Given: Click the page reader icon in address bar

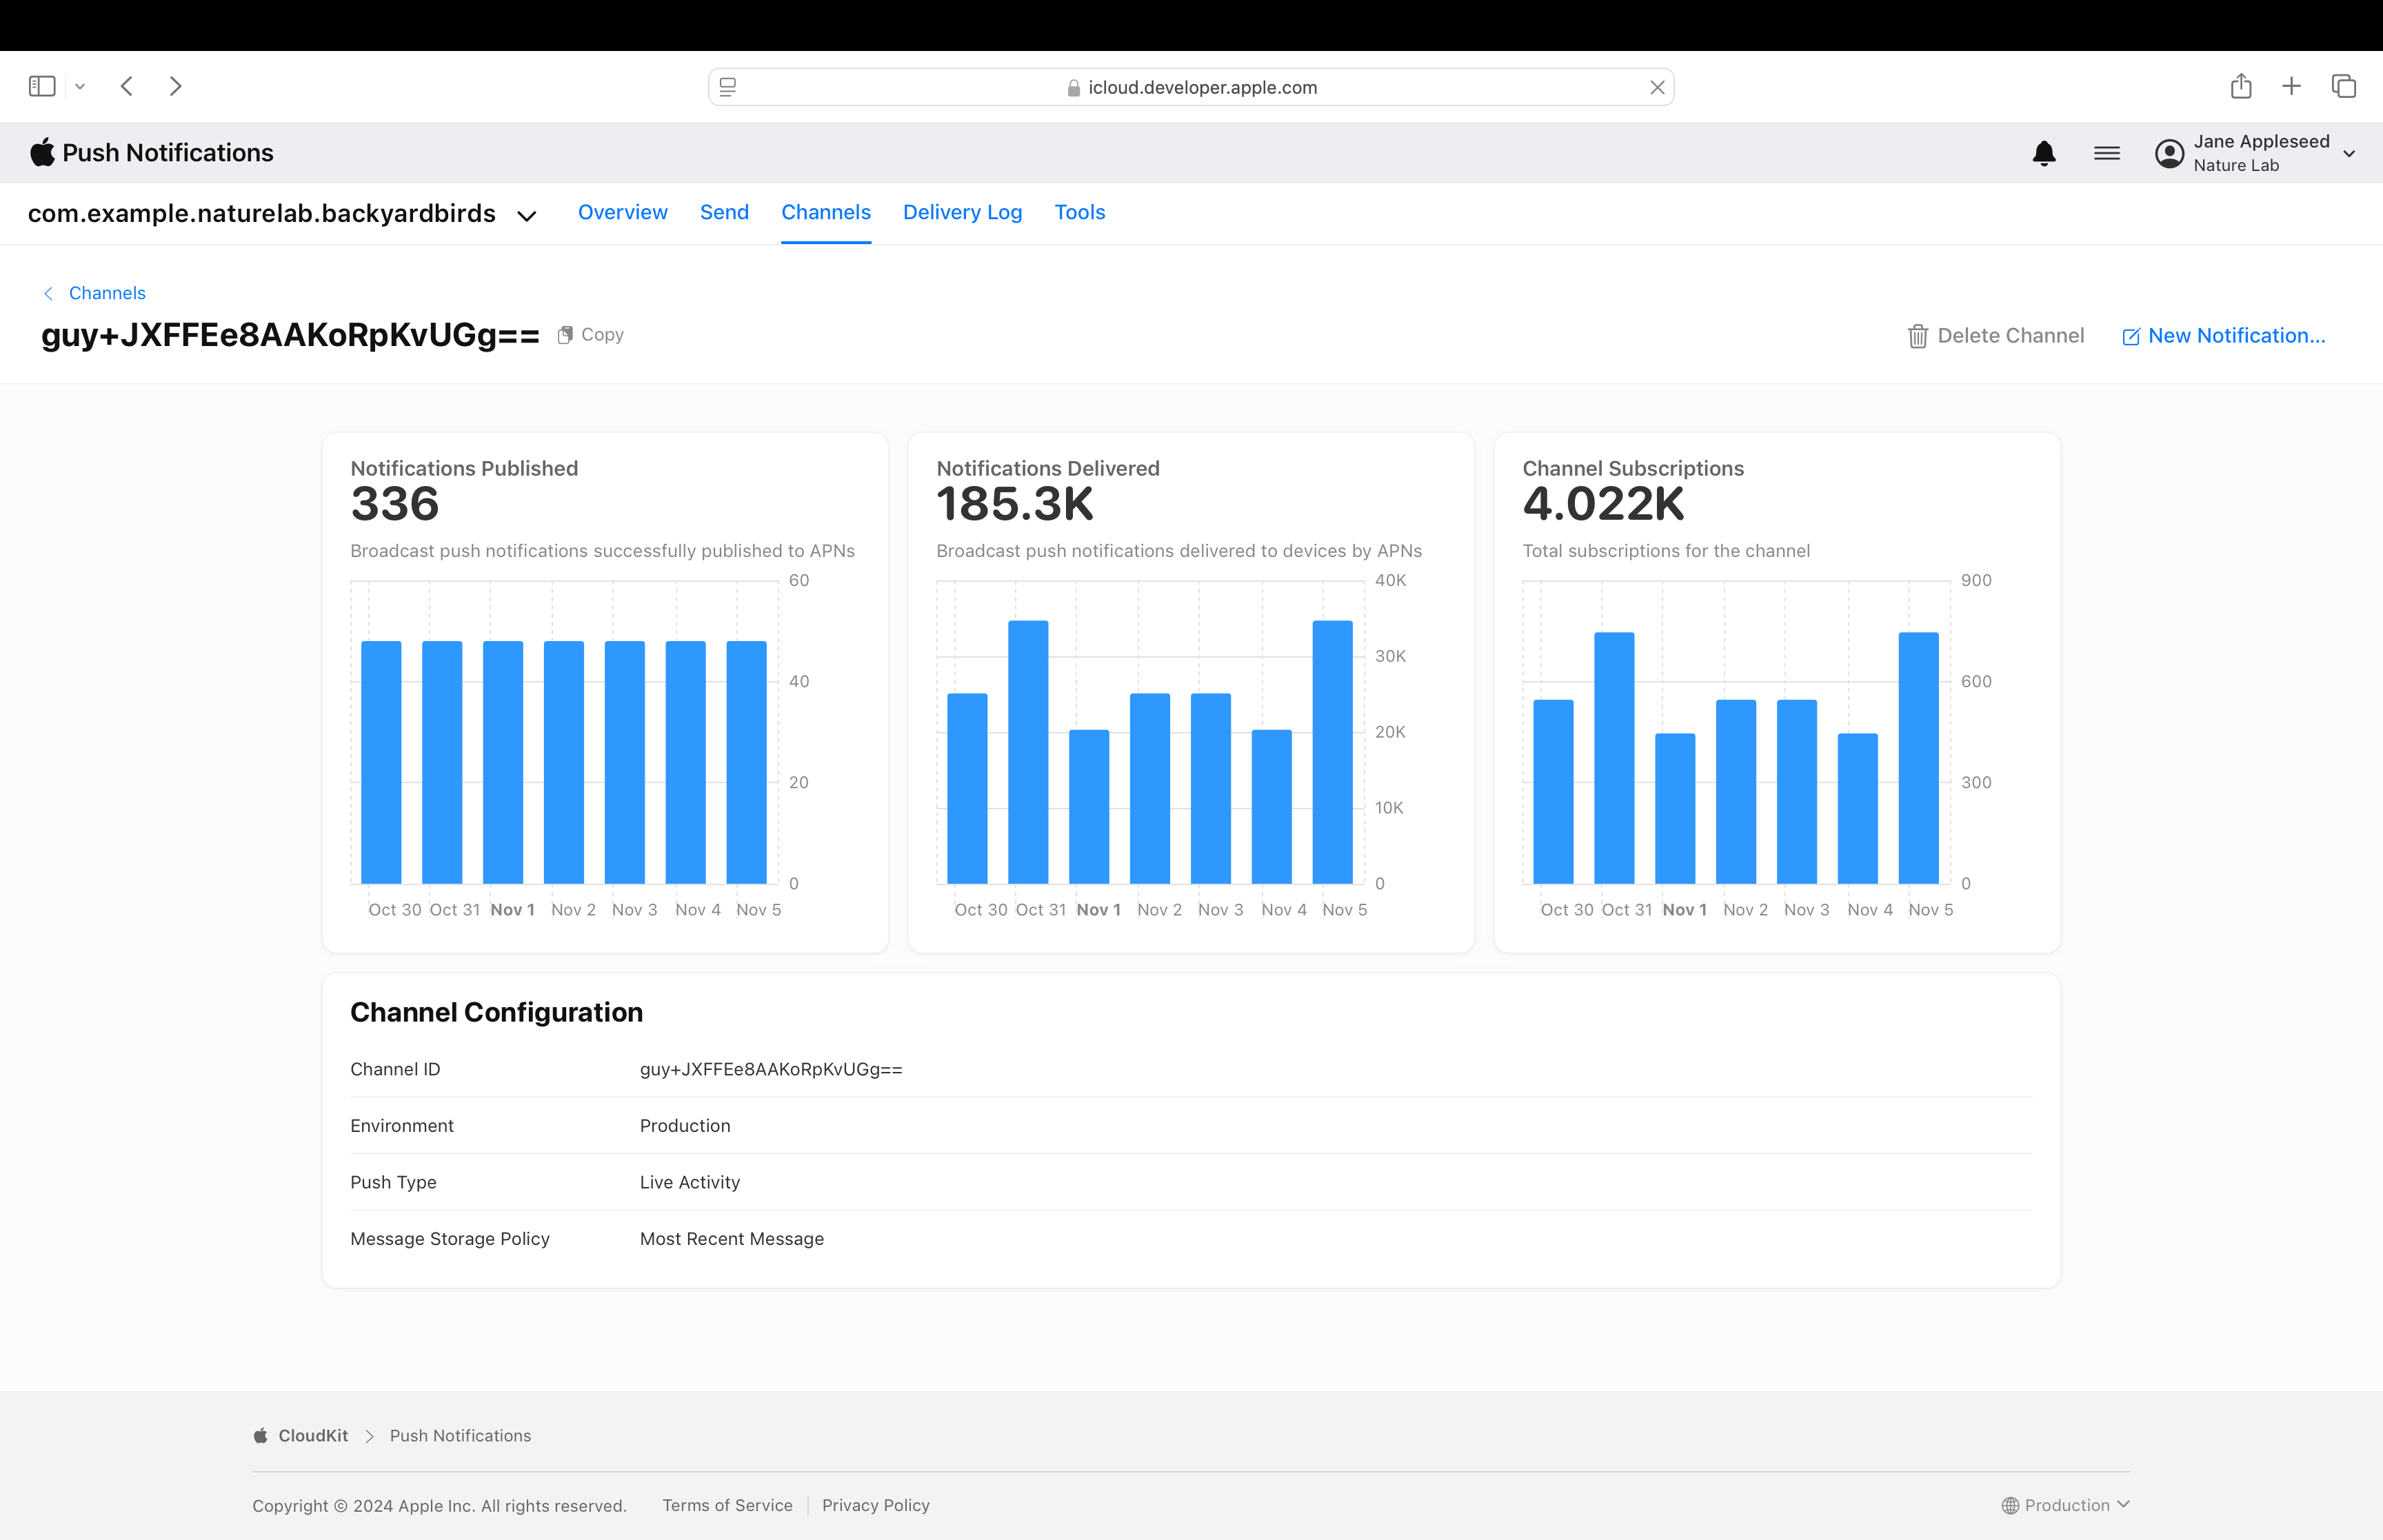Looking at the screenshot, I should 728,87.
